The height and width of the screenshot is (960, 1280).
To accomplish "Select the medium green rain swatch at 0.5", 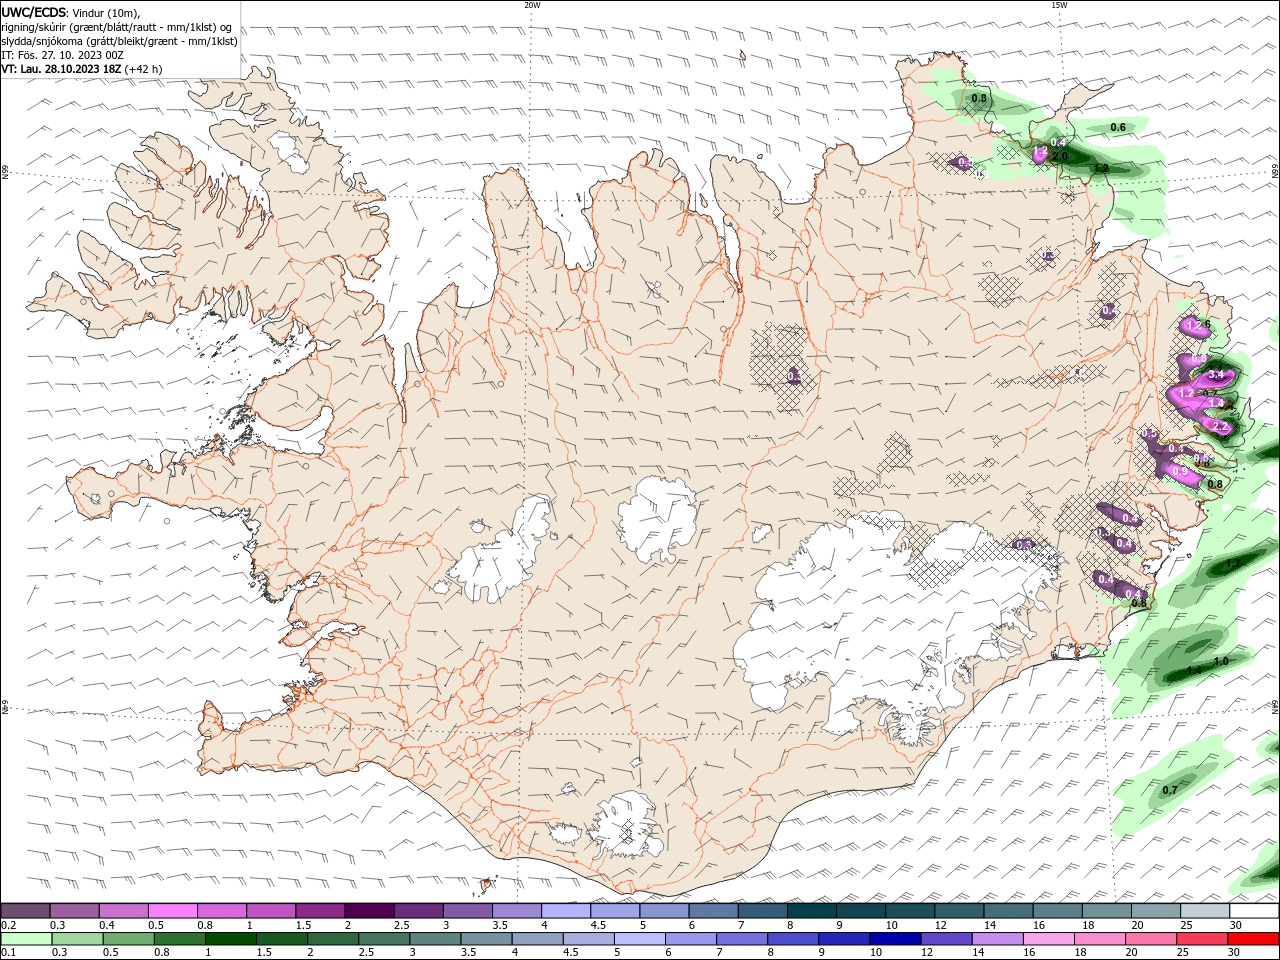I will (x=127, y=938).
